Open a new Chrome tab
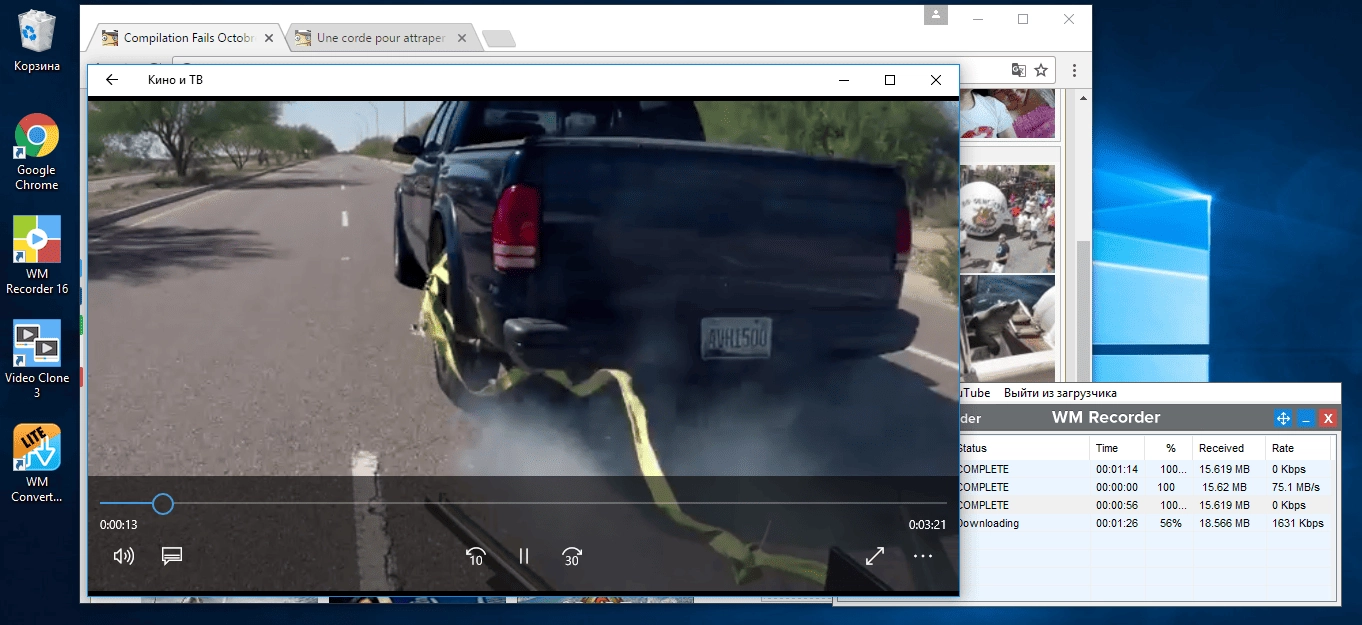This screenshot has height=625, width=1362. 498,39
